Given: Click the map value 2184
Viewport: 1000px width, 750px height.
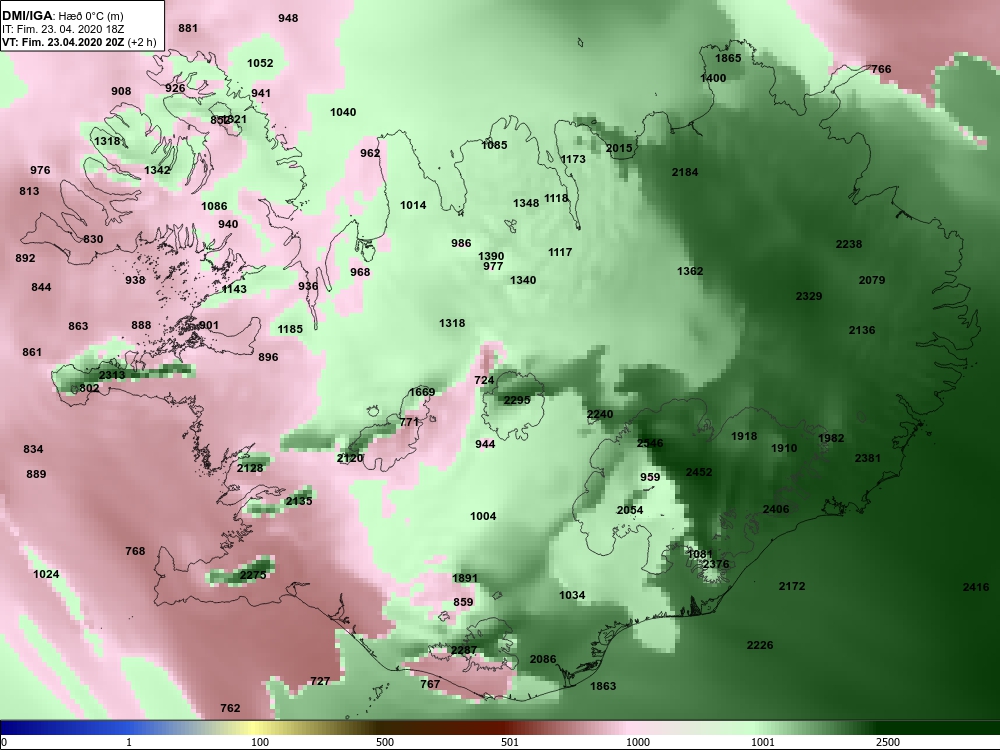Looking at the screenshot, I should coord(684,172).
